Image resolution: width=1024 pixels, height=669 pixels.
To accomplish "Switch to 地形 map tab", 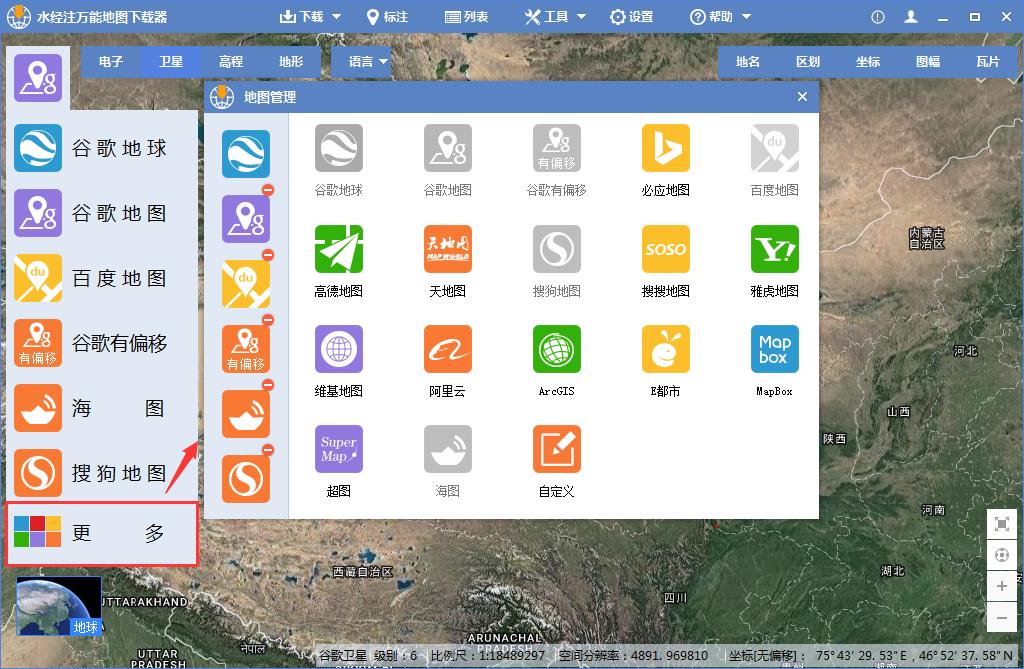I will (x=291, y=61).
